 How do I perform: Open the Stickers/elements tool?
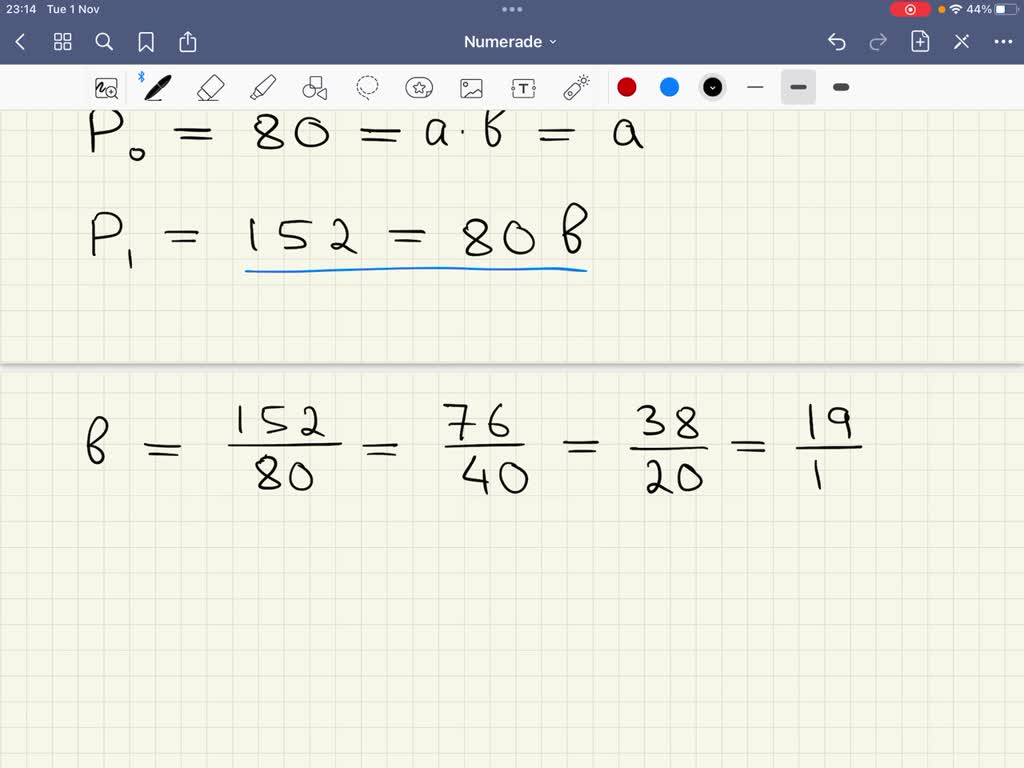coord(419,87)
